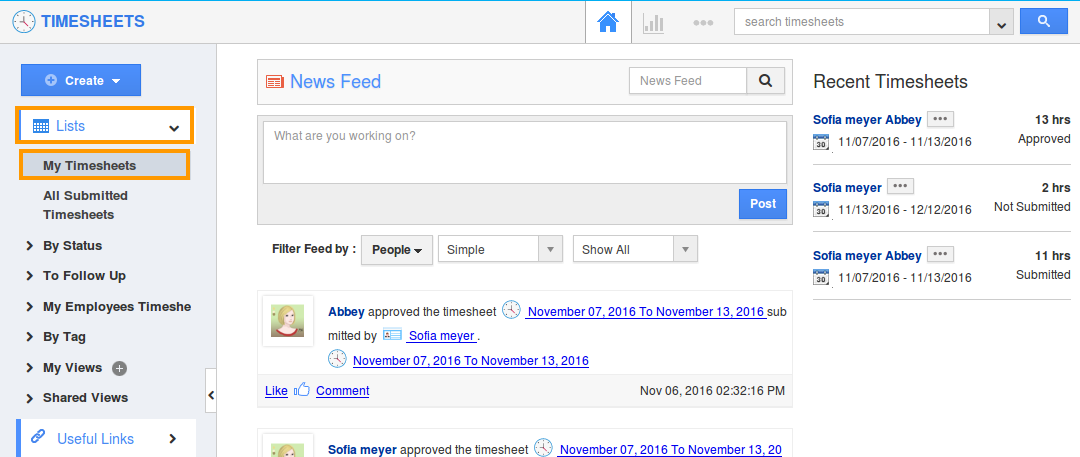Open the reports bar chart icon

click(653, 23)
